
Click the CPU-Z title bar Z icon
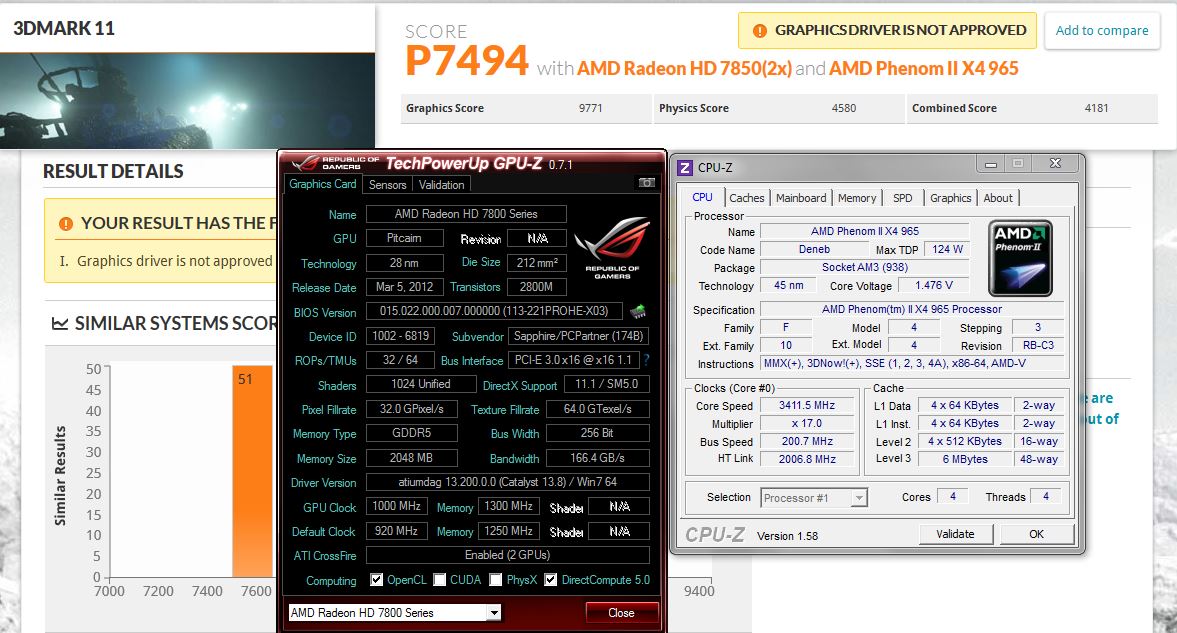tap(685, 167)
